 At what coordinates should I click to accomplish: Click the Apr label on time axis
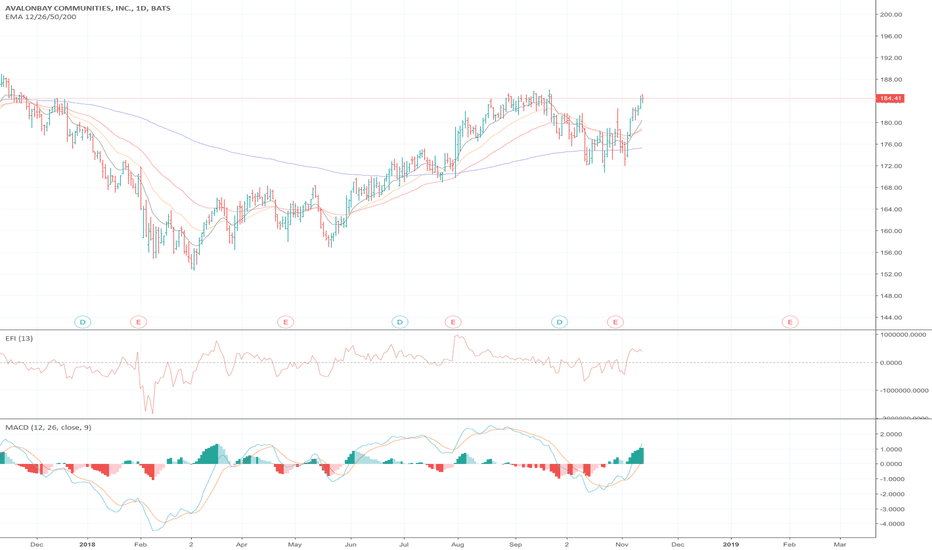(x=241, y=545)
